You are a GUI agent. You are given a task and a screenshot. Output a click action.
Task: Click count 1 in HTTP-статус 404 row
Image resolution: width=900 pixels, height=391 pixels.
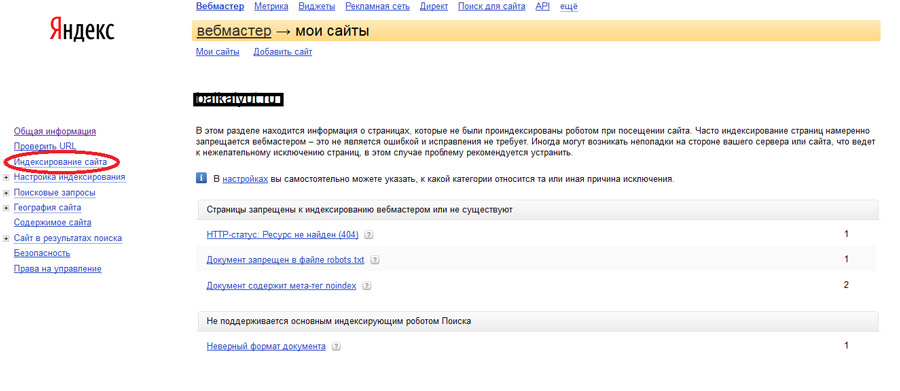tap(846, 234)
